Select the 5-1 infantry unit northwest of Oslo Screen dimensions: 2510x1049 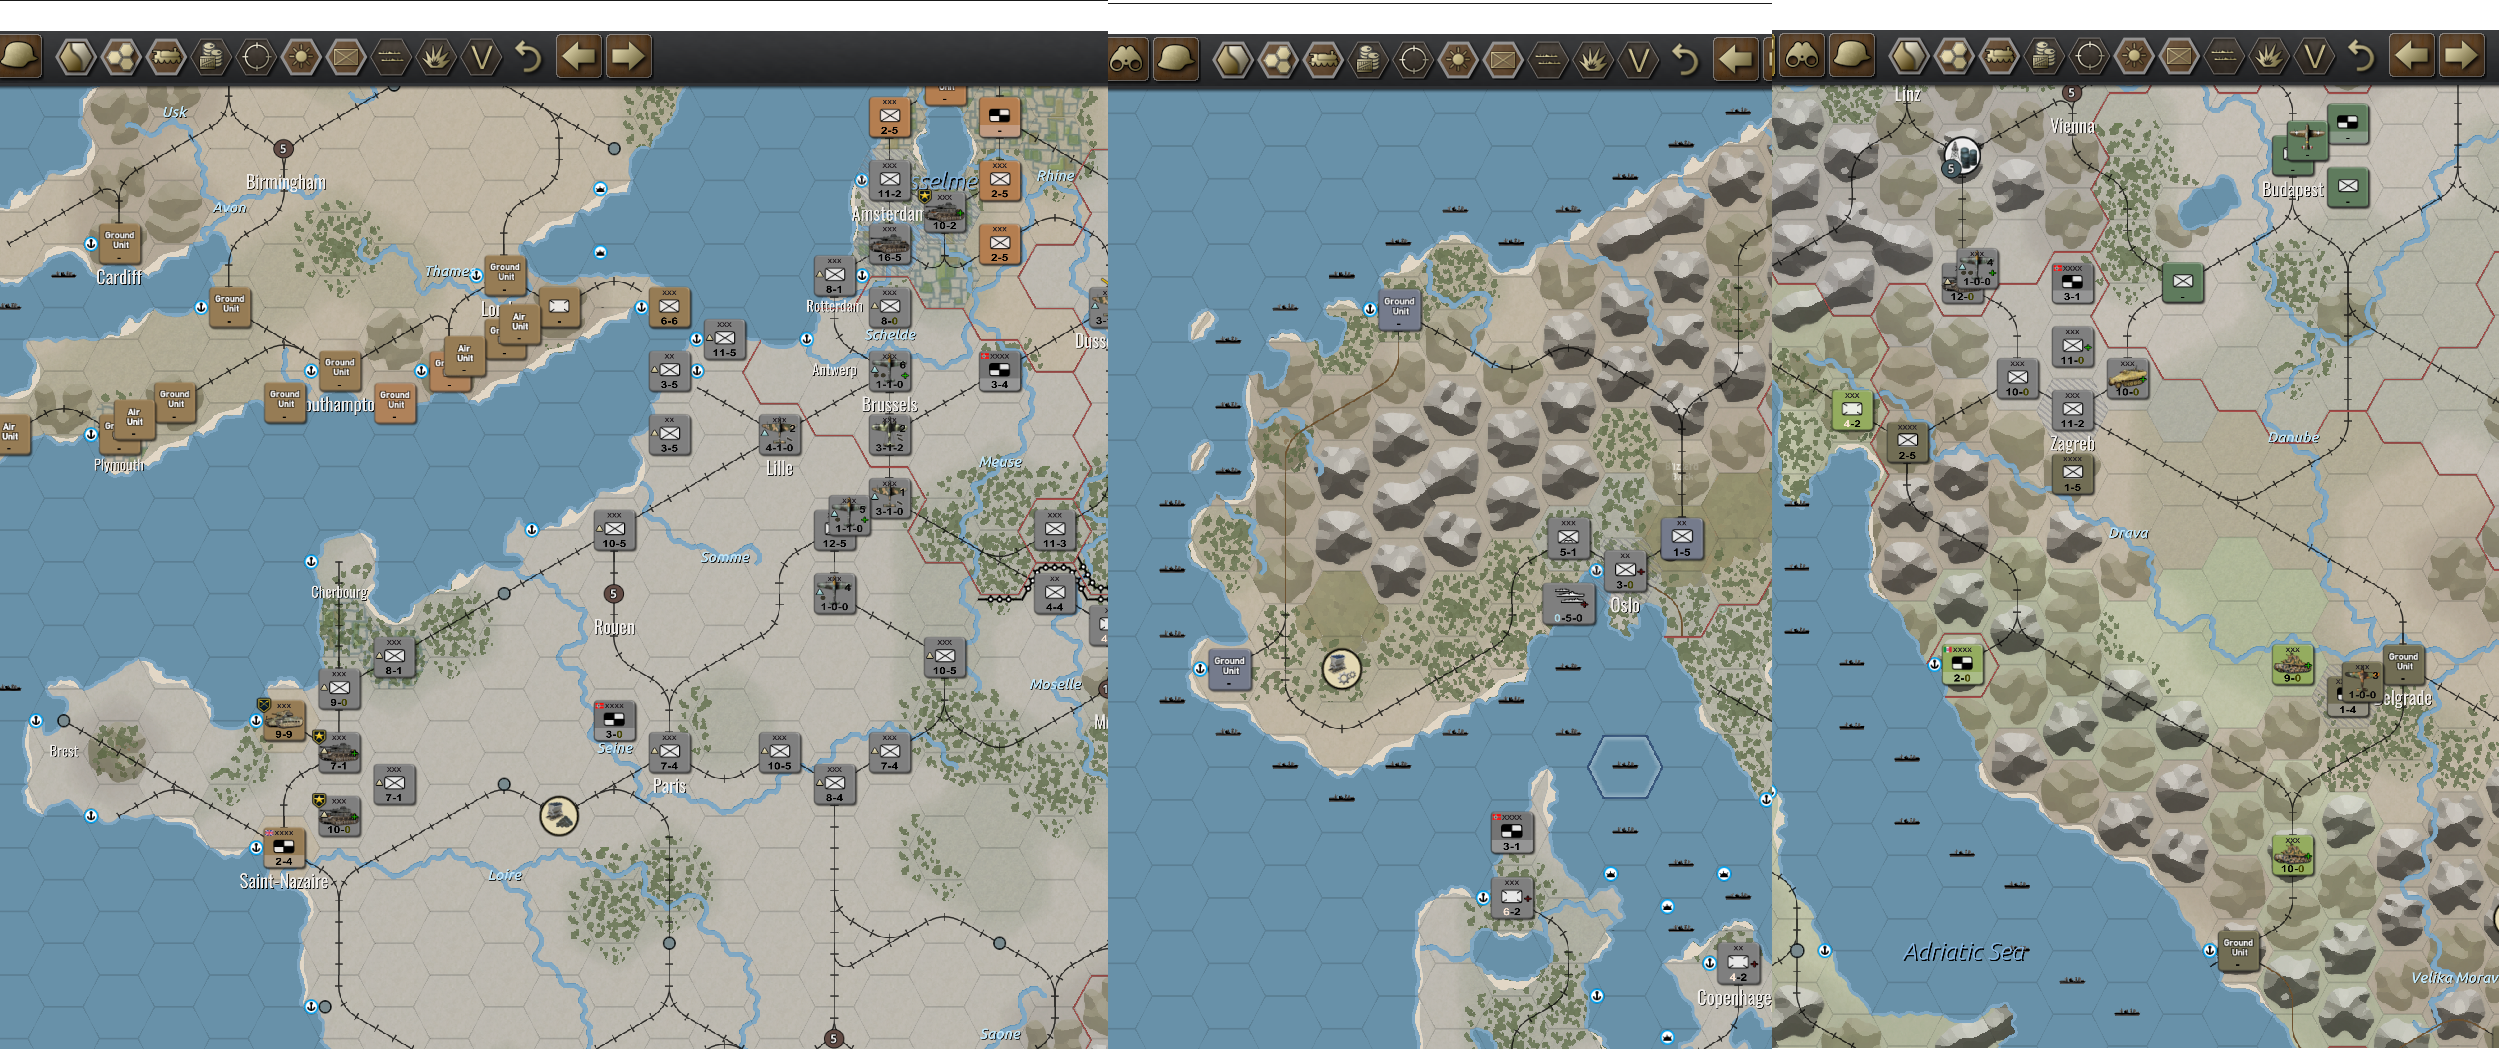tap(1568, 538)
